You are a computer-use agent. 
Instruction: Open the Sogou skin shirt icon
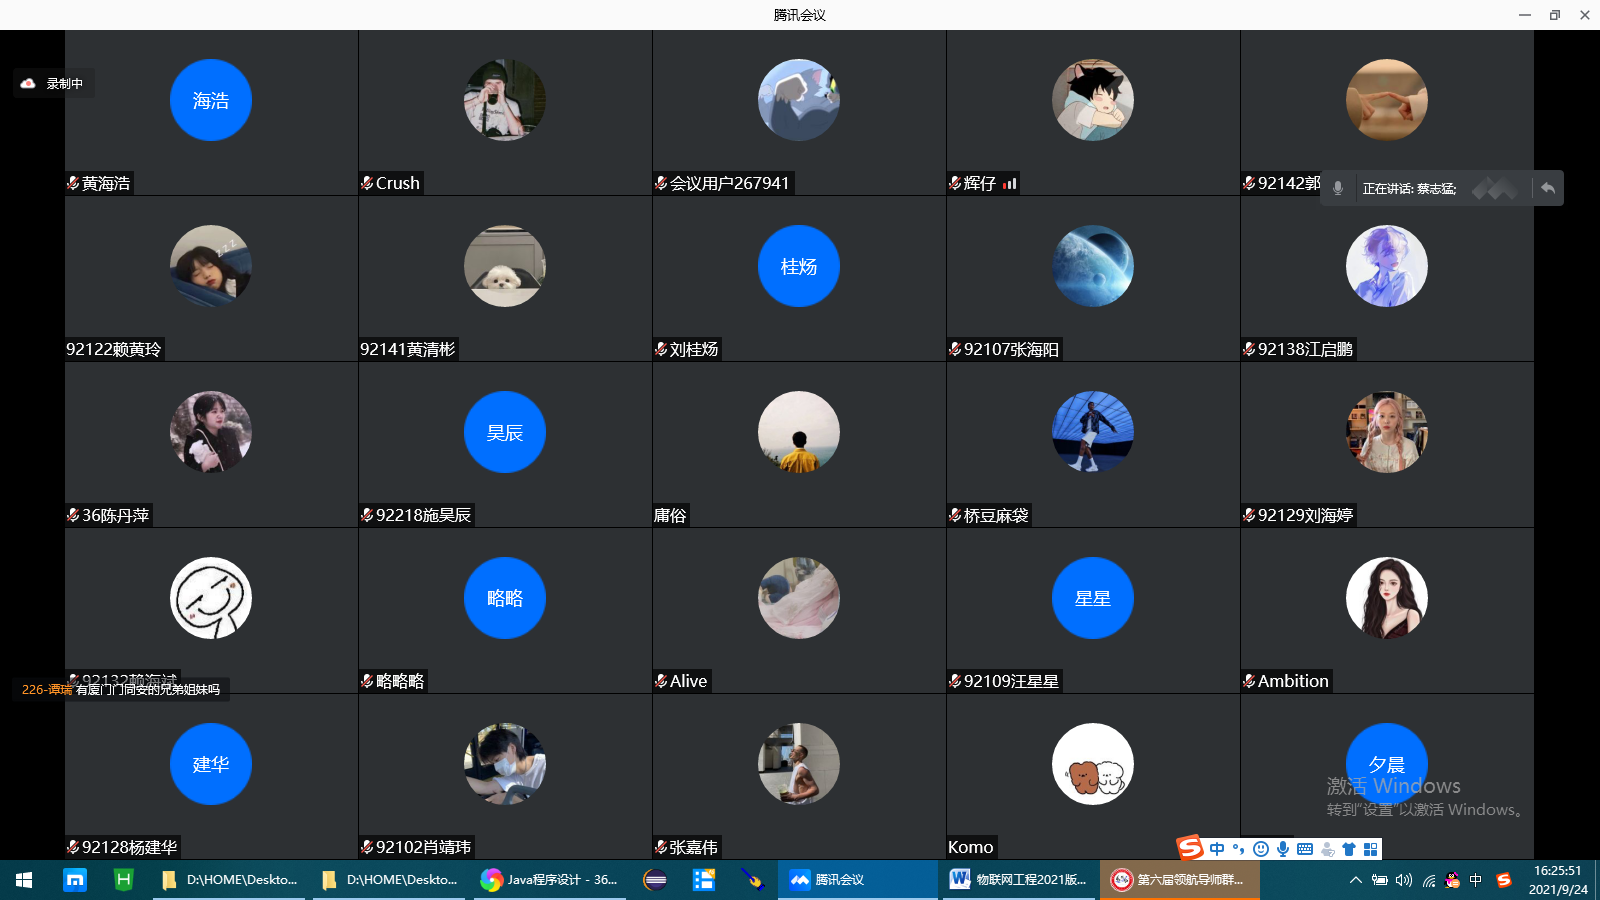[1349, 849]
